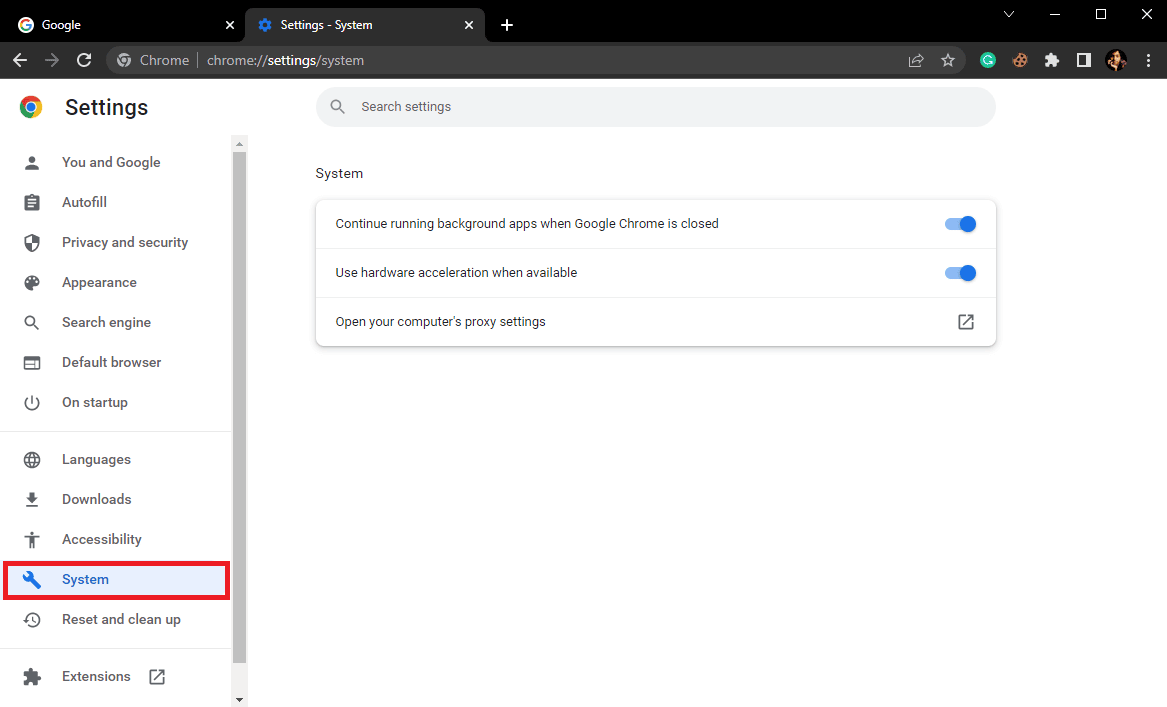Toggle the browser side panel icon
The height and width of the screenshot is (707, 1167).
click(1084, 60)
